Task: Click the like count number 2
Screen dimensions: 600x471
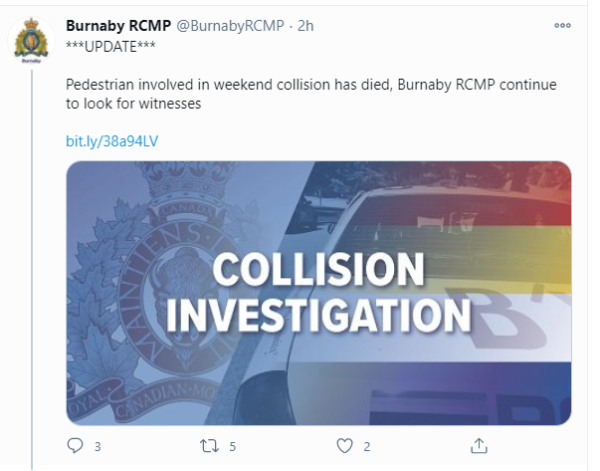Action: 368,445
